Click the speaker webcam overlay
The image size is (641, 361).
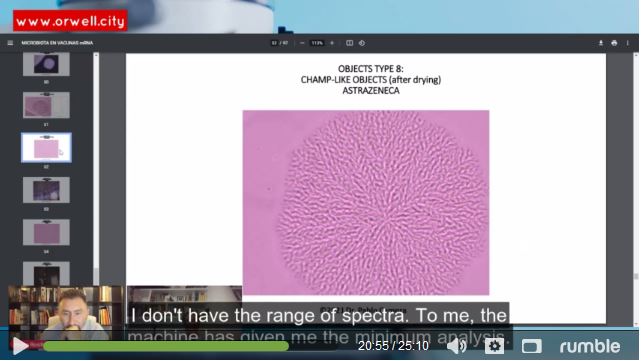pos(65,313)
